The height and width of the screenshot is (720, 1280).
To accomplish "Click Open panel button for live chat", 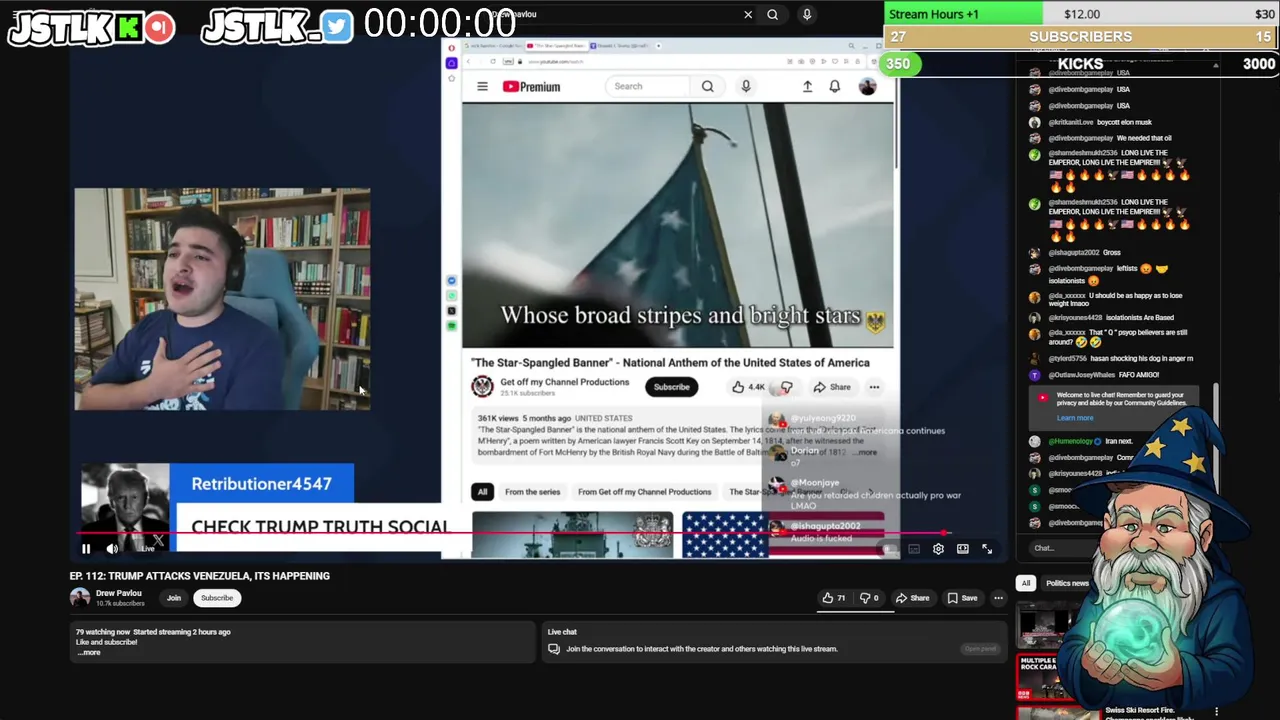I will 980,649.
